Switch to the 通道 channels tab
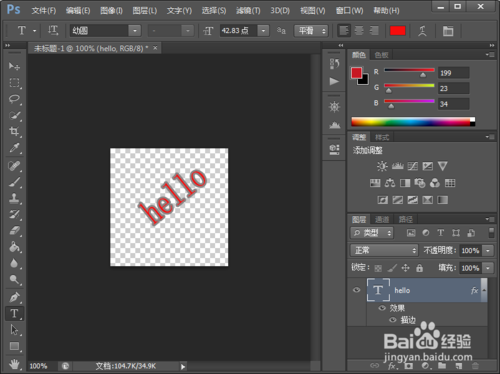Viewport: 500px width, 374px height. point(382,219)
